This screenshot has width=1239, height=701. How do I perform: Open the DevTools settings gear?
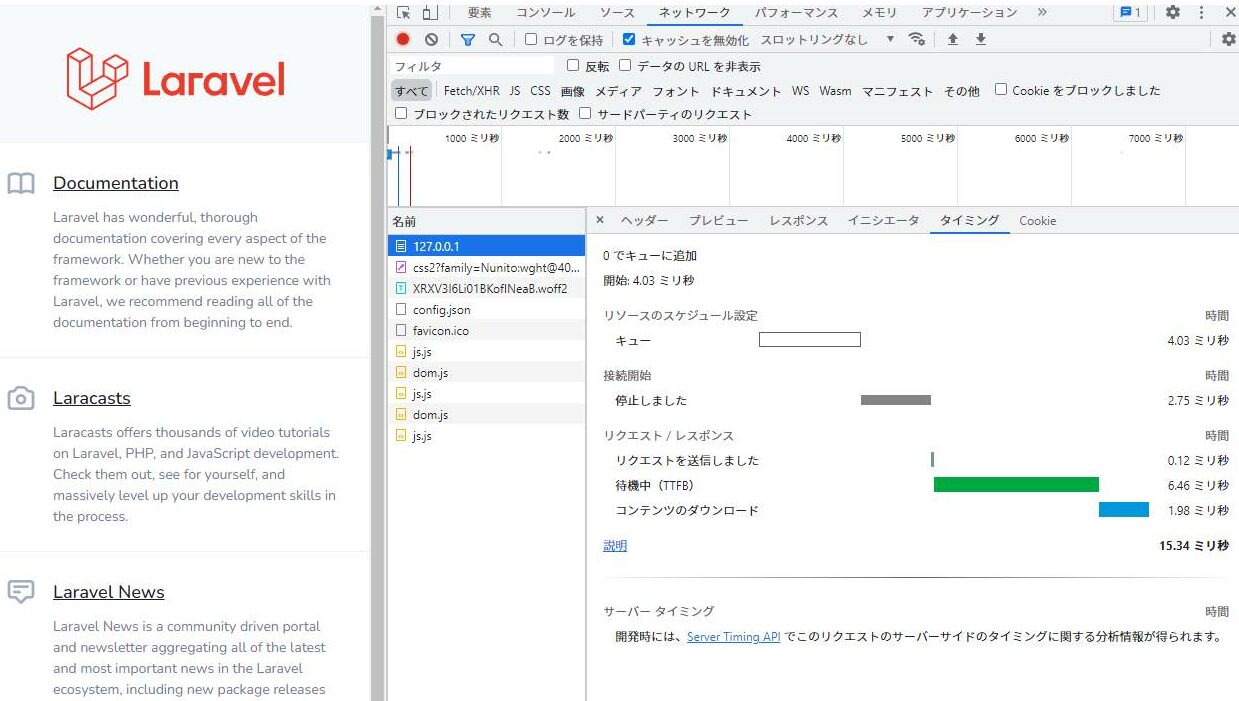(x=1173, y=13)
